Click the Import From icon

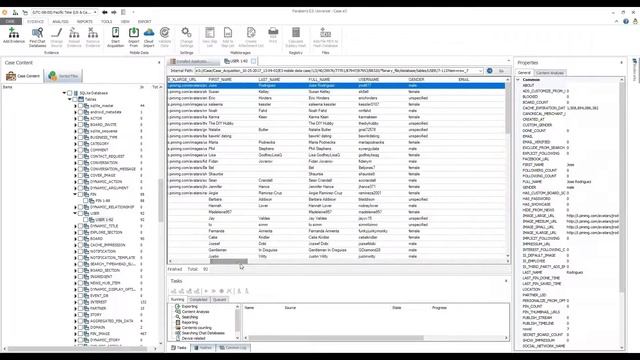(x=133, y=33)
